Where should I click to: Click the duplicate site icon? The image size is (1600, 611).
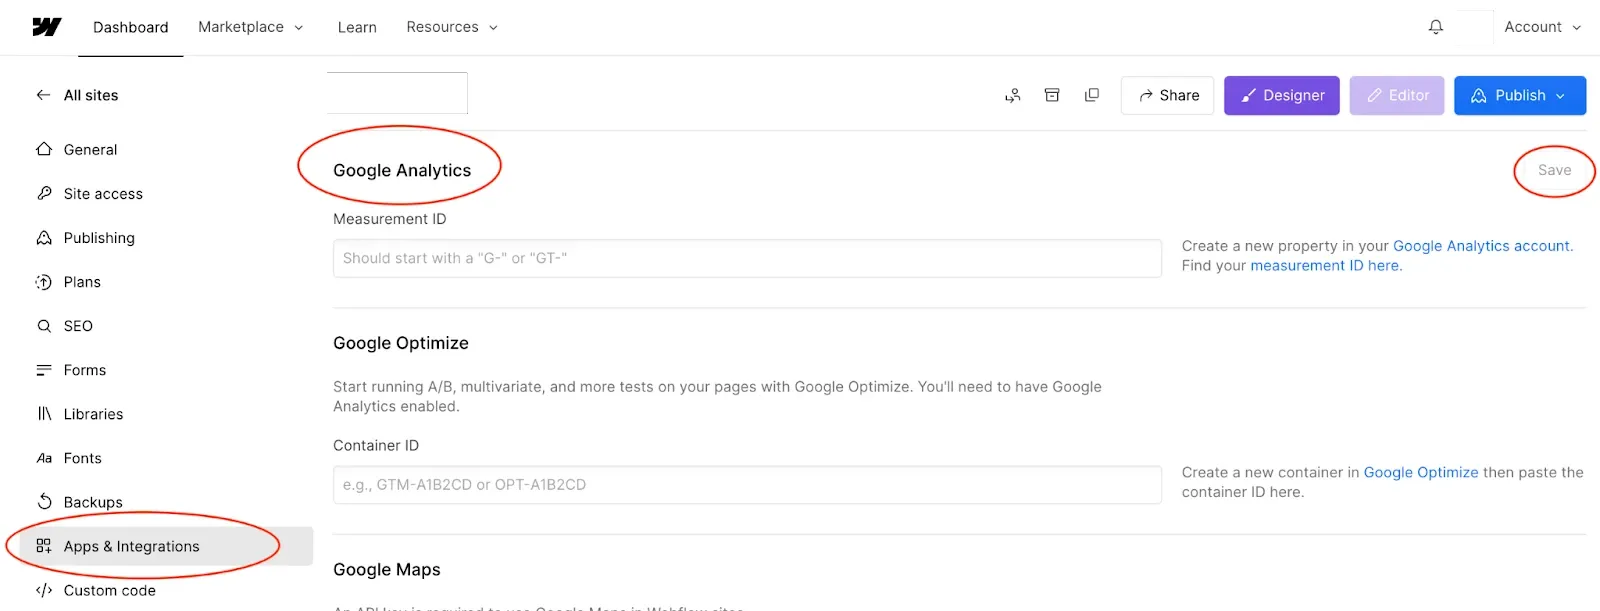1092,95
